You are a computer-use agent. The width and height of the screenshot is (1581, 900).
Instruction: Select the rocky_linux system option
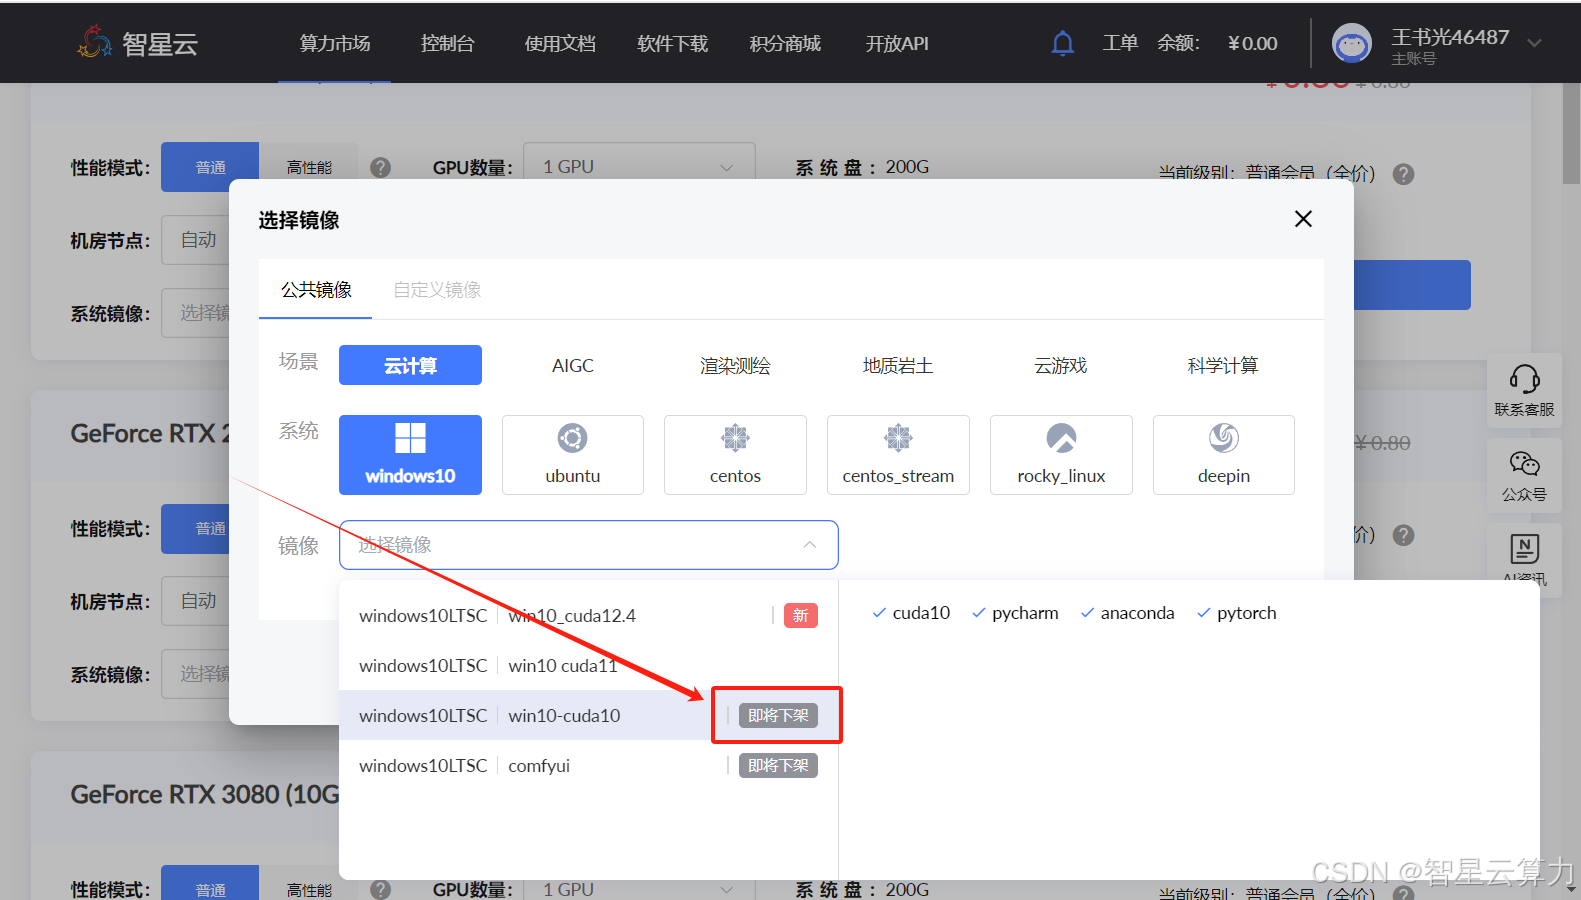pos(1061,455)
